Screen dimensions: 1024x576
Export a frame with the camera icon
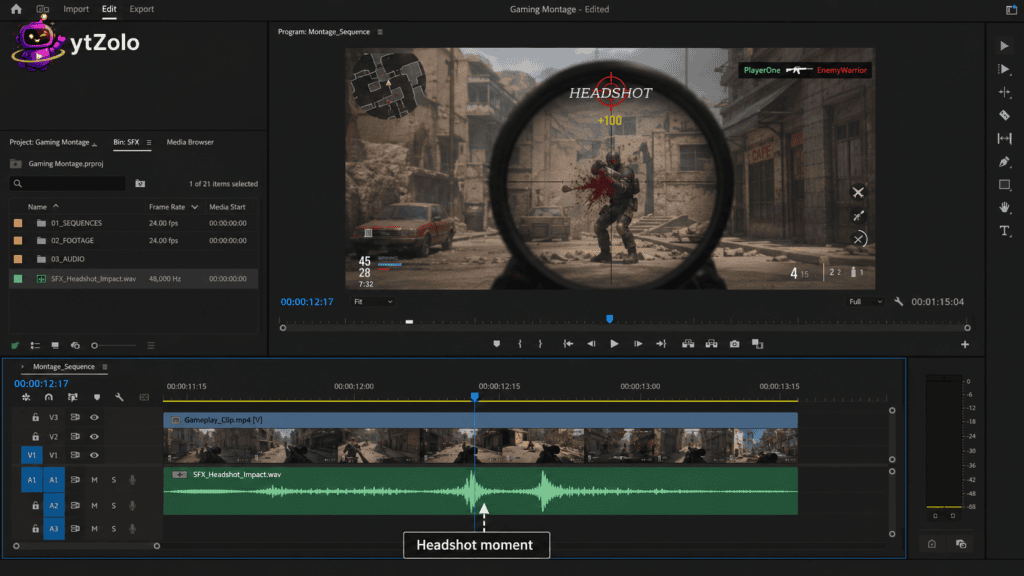point(735,344)
